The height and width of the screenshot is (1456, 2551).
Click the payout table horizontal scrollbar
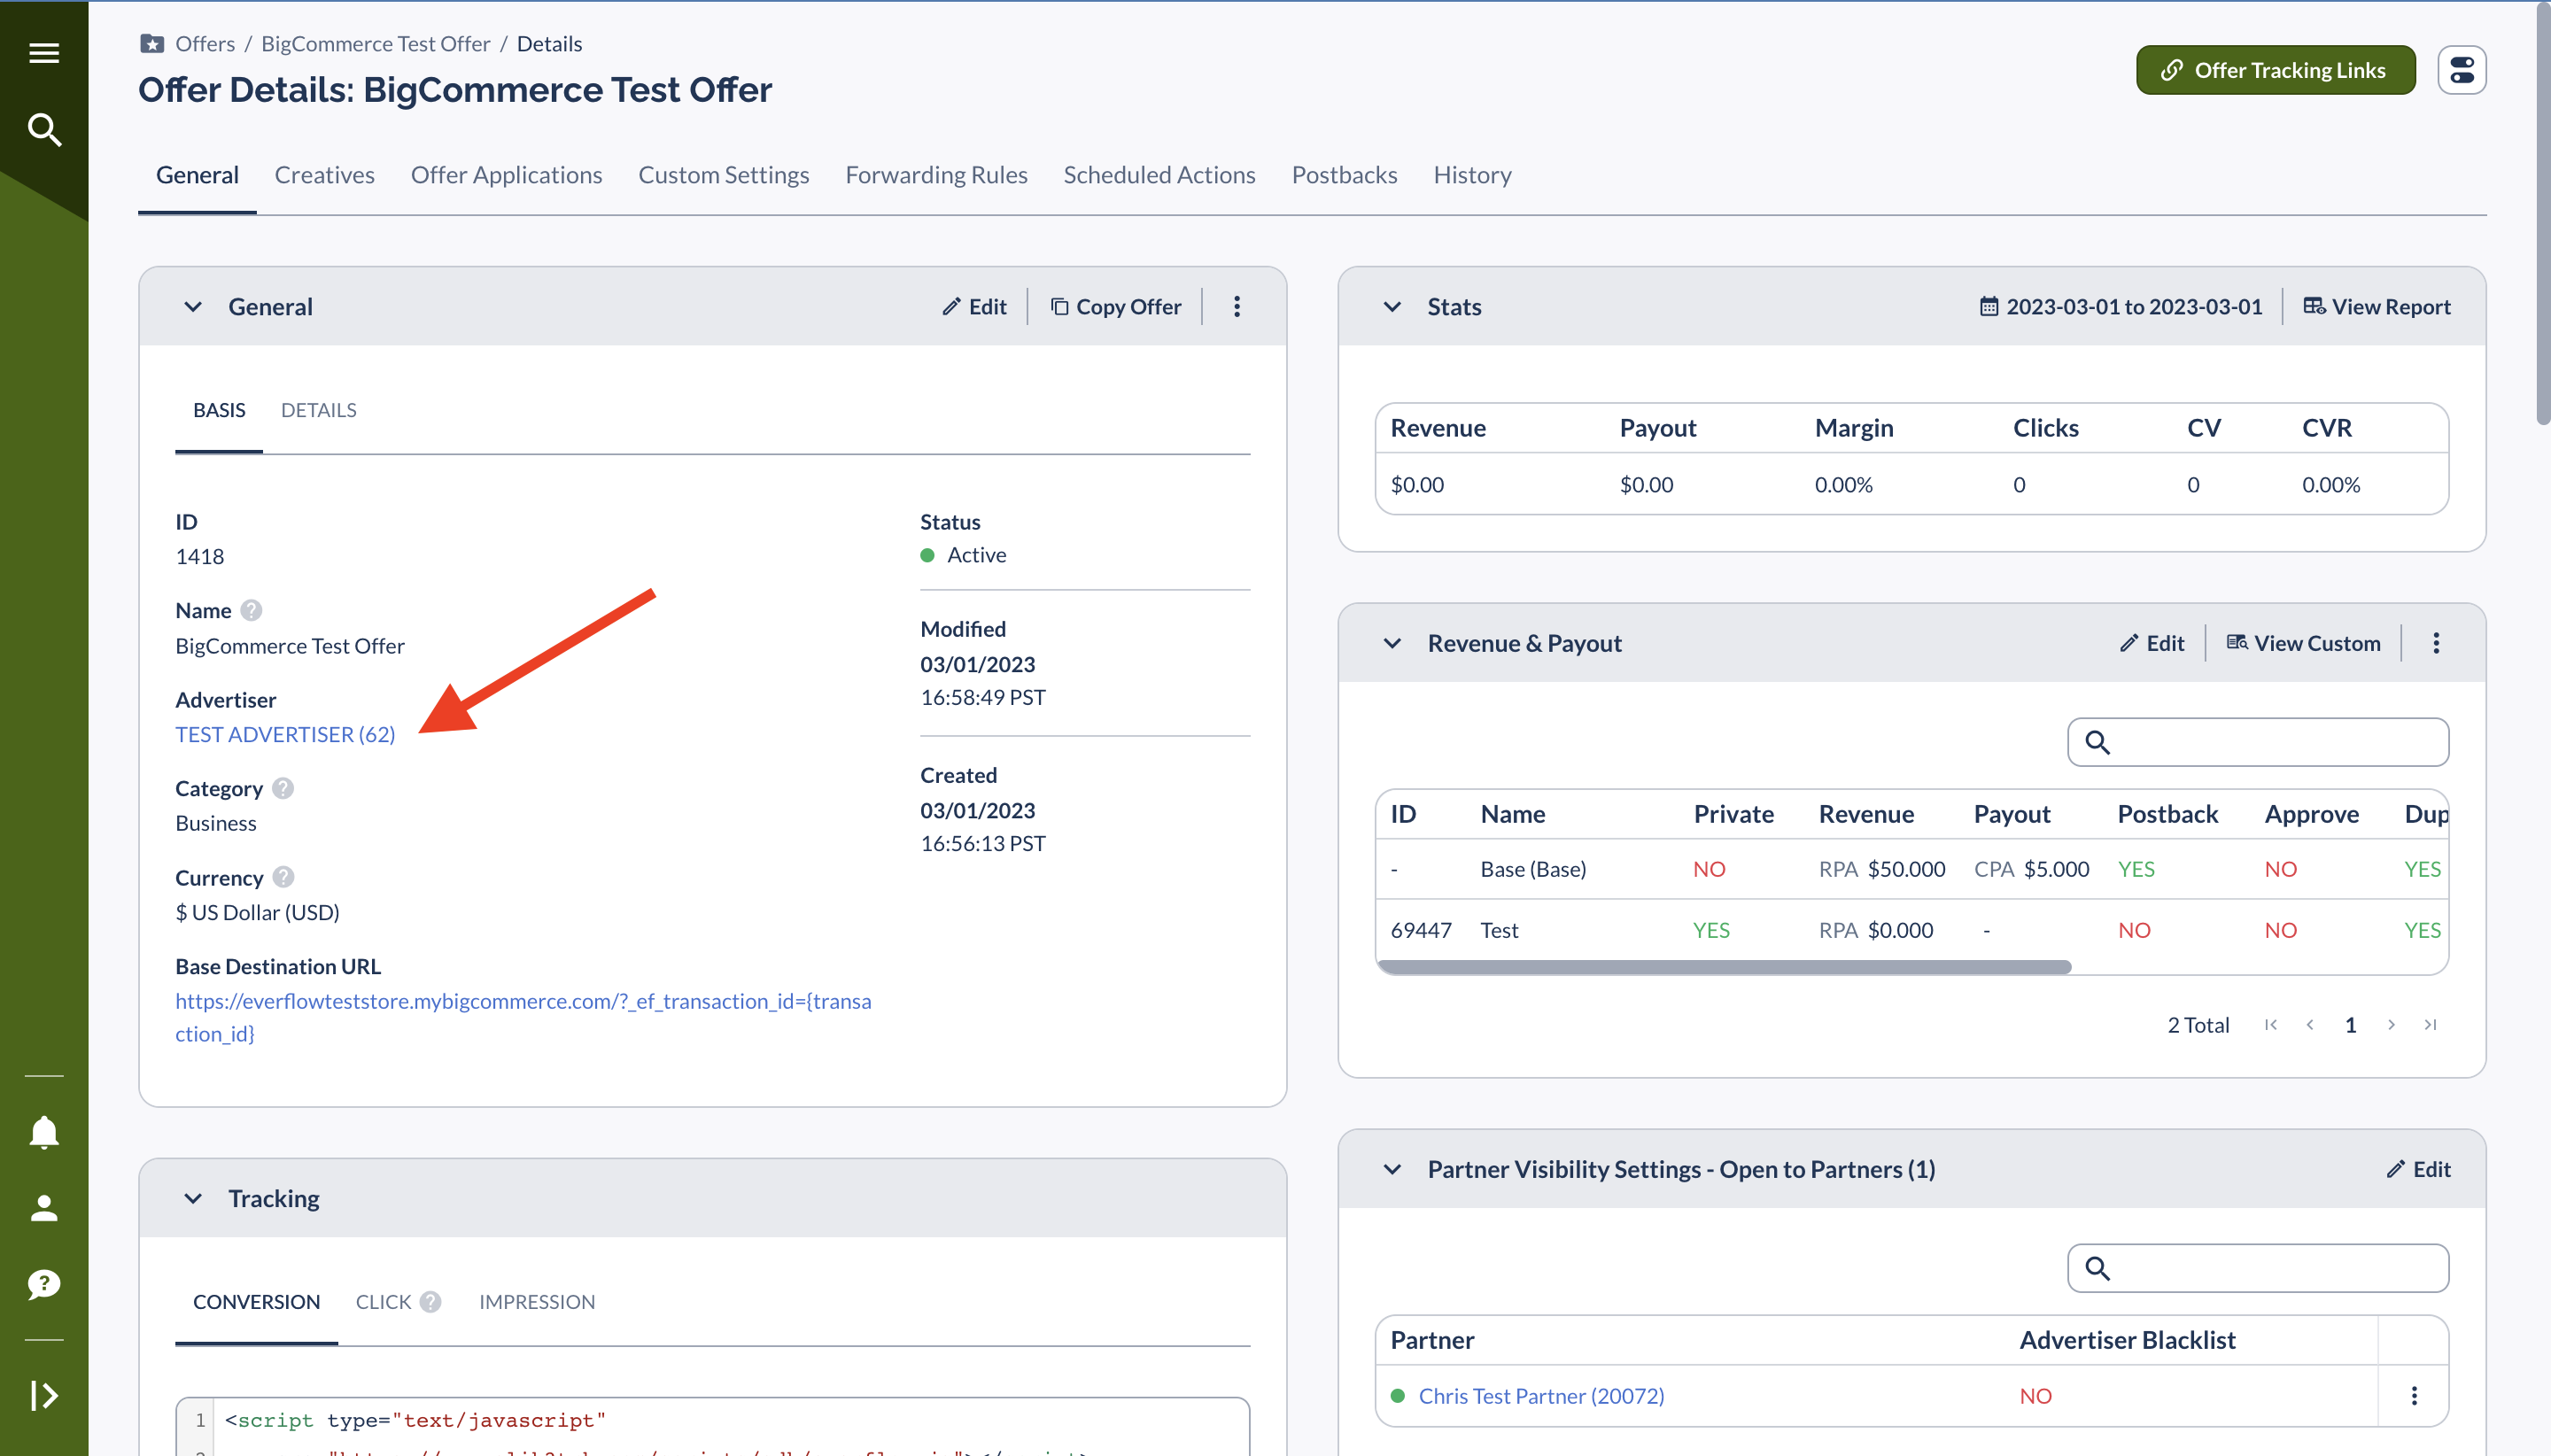[x=1724, y=967]
